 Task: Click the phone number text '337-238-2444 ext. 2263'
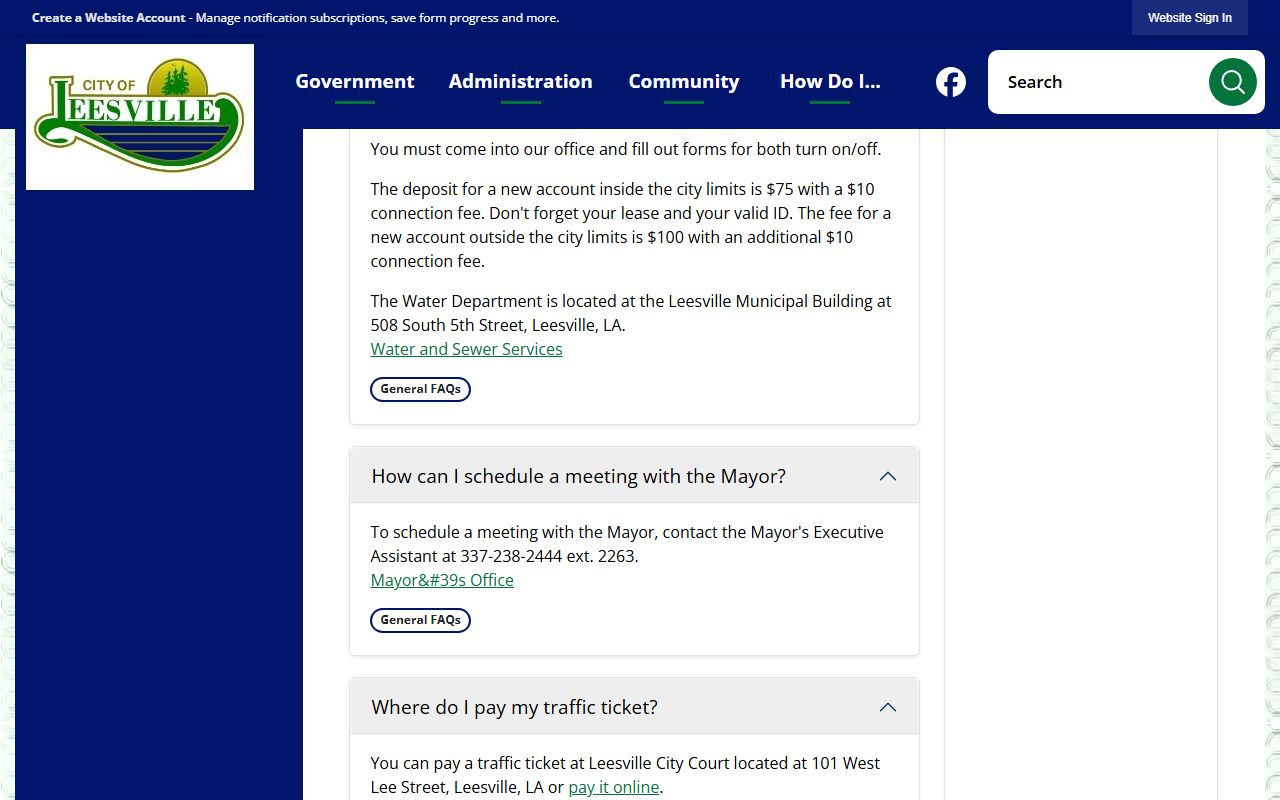click(549, 556)
